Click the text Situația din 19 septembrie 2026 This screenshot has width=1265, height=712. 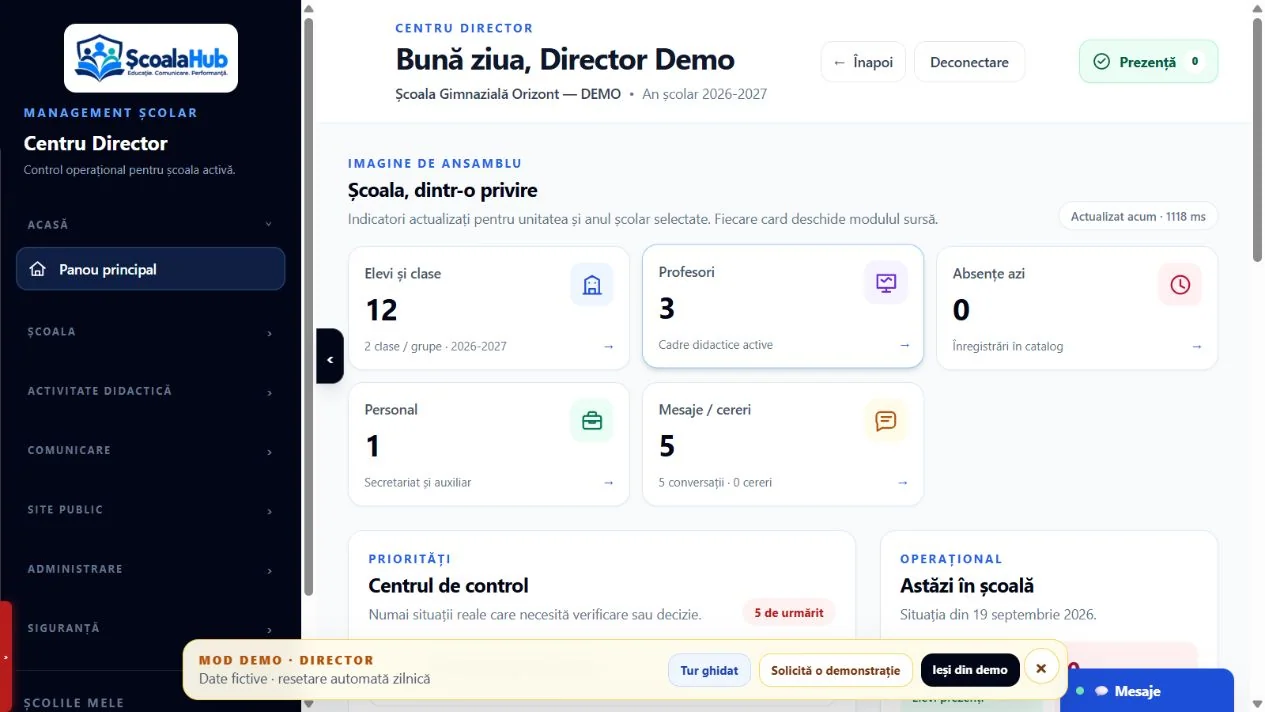tap(998, 614)
